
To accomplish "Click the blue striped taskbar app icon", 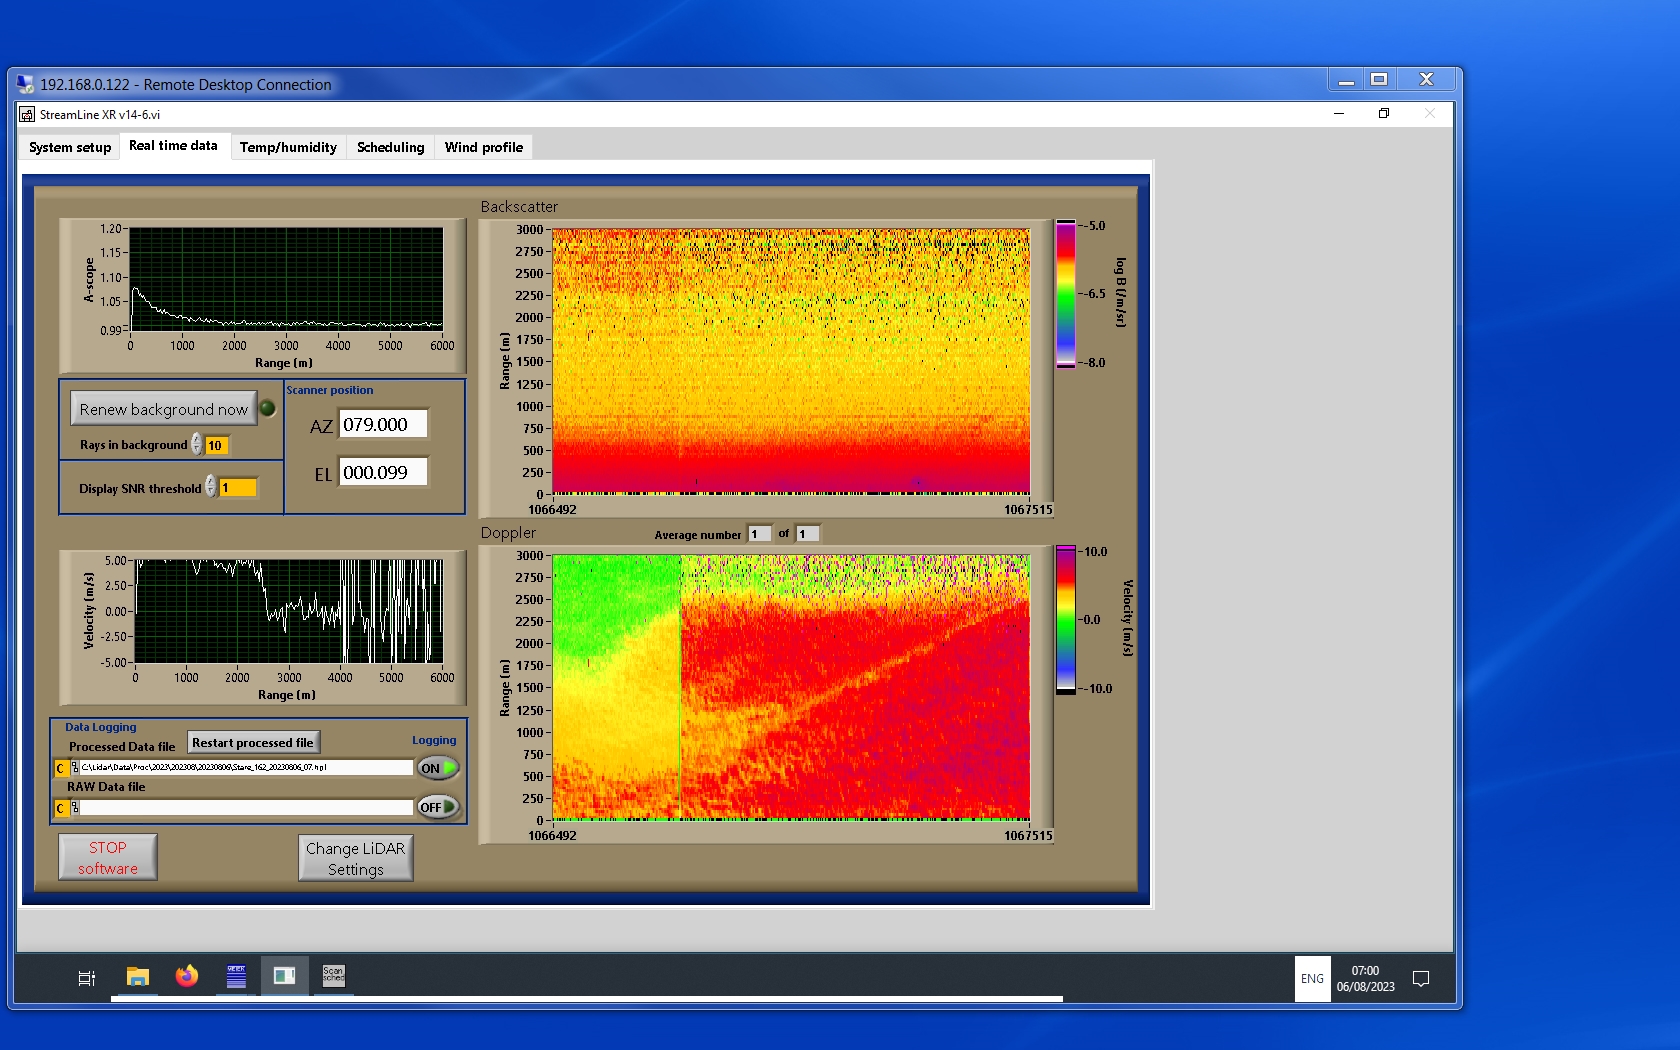I will pyautogui.click(x=236, y=976).
